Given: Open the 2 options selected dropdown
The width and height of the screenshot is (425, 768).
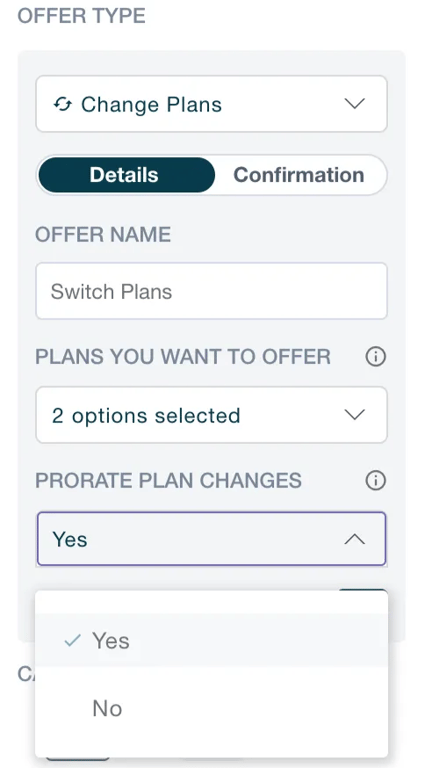Looking at the screenshot, I should pyautogui.click(x=212, y=415).
